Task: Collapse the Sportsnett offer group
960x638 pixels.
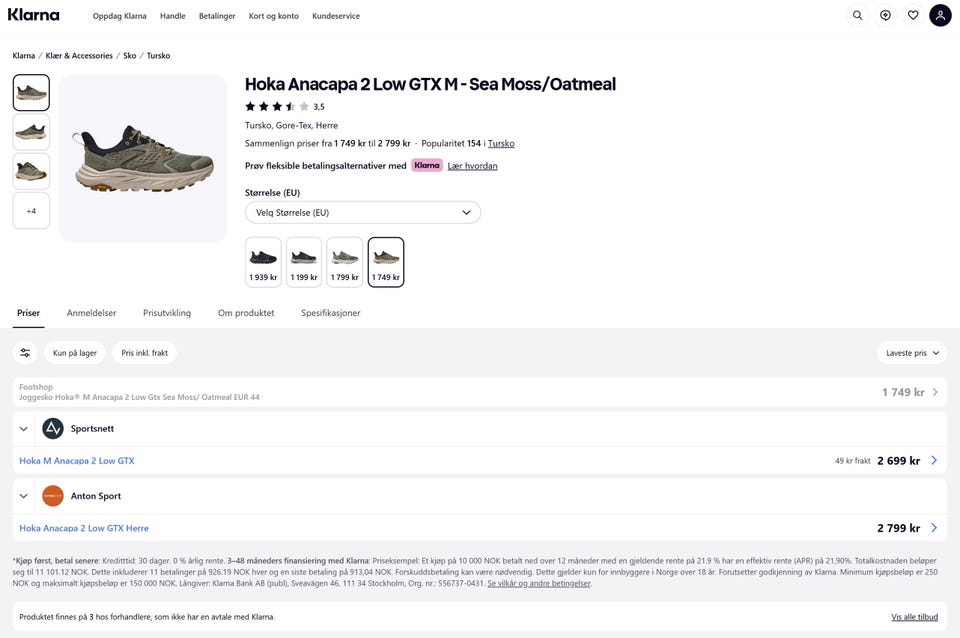Action: tap(24, 429)
